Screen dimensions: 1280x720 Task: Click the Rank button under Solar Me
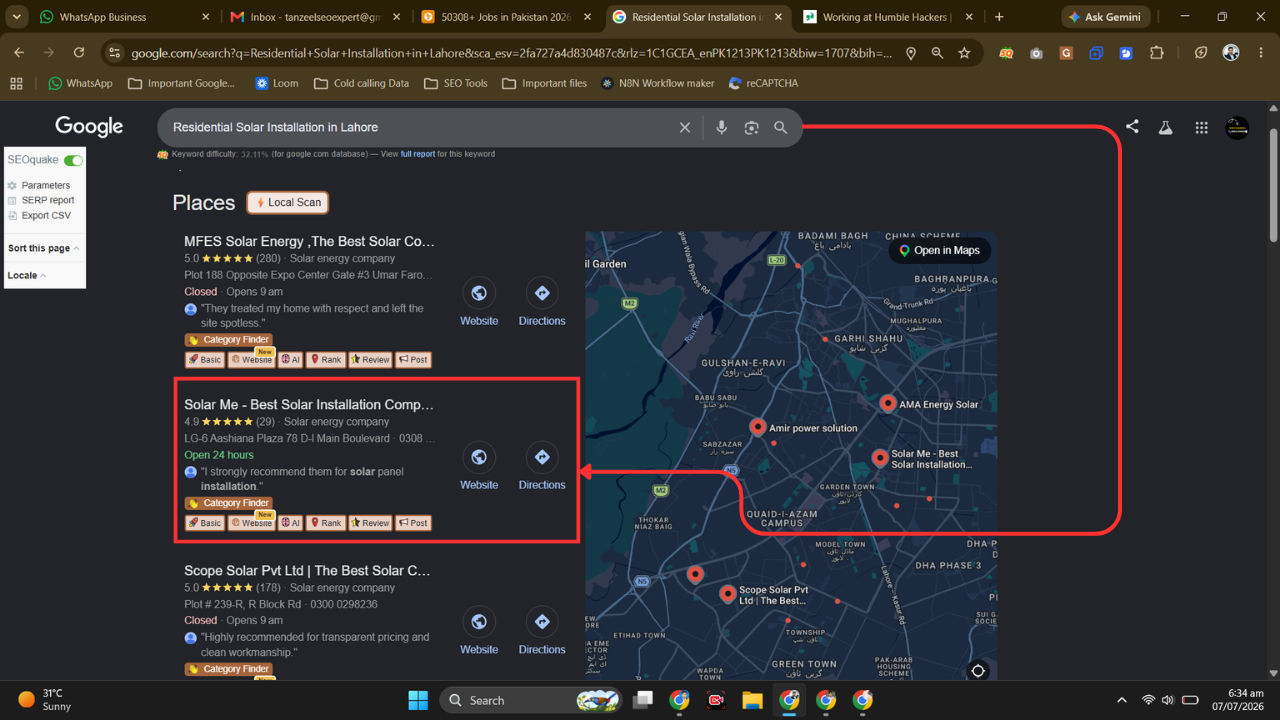pyautogui.click(x=325, y=523)
